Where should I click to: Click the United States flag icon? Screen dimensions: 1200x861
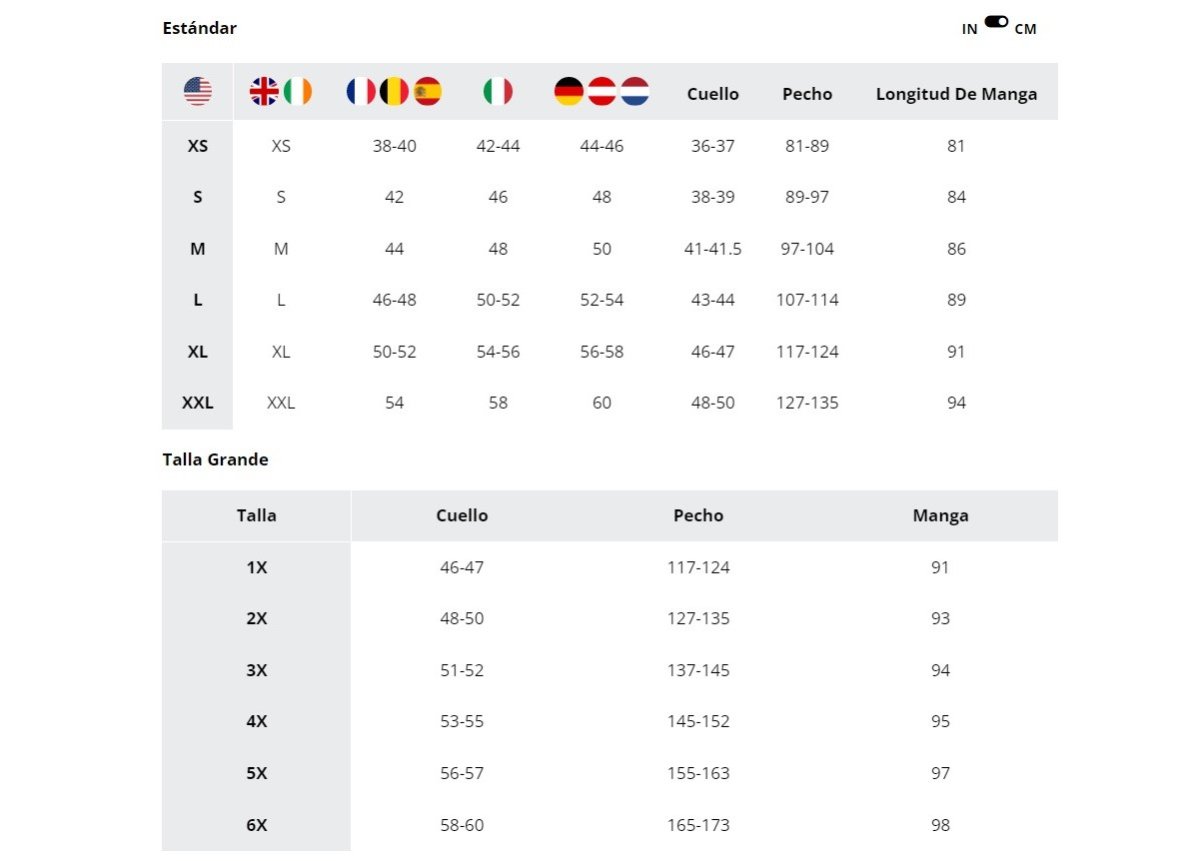[x=198, y=92]
